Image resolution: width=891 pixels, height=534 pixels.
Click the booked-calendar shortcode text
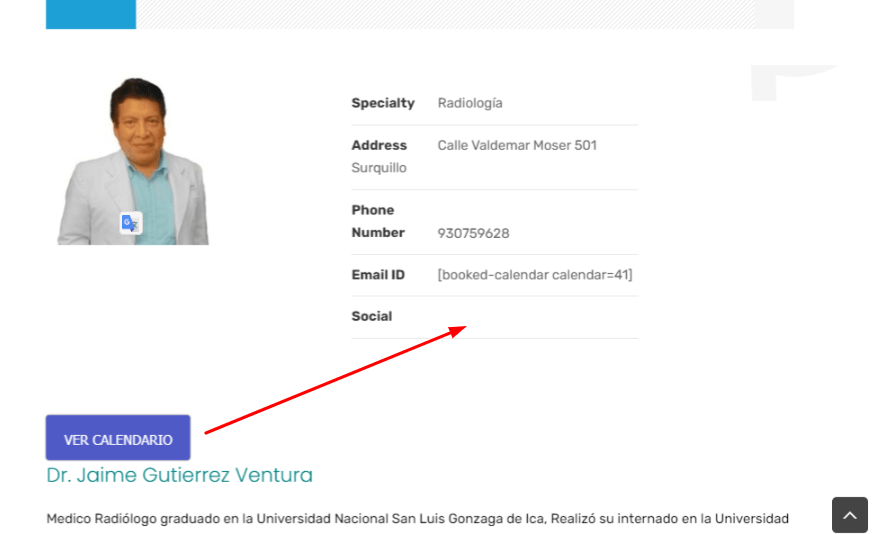(535, 275)
